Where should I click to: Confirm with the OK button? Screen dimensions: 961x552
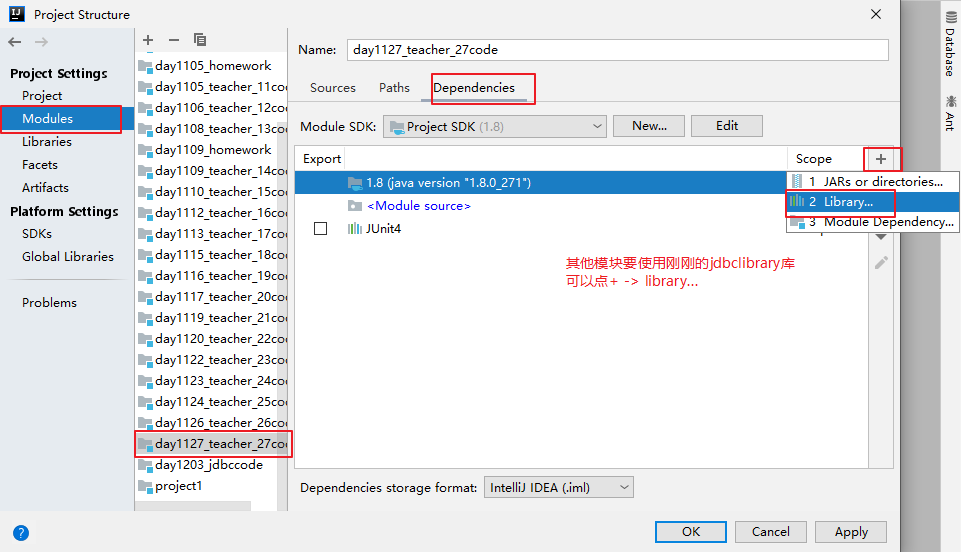(691, 532)
